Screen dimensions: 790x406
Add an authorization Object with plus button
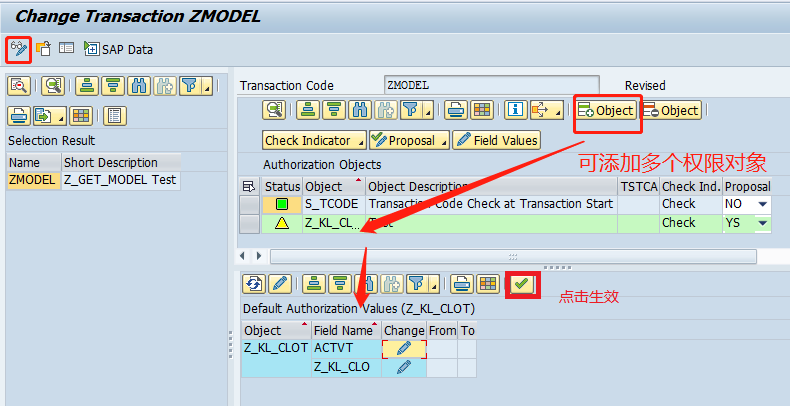[x=606, y=110]
